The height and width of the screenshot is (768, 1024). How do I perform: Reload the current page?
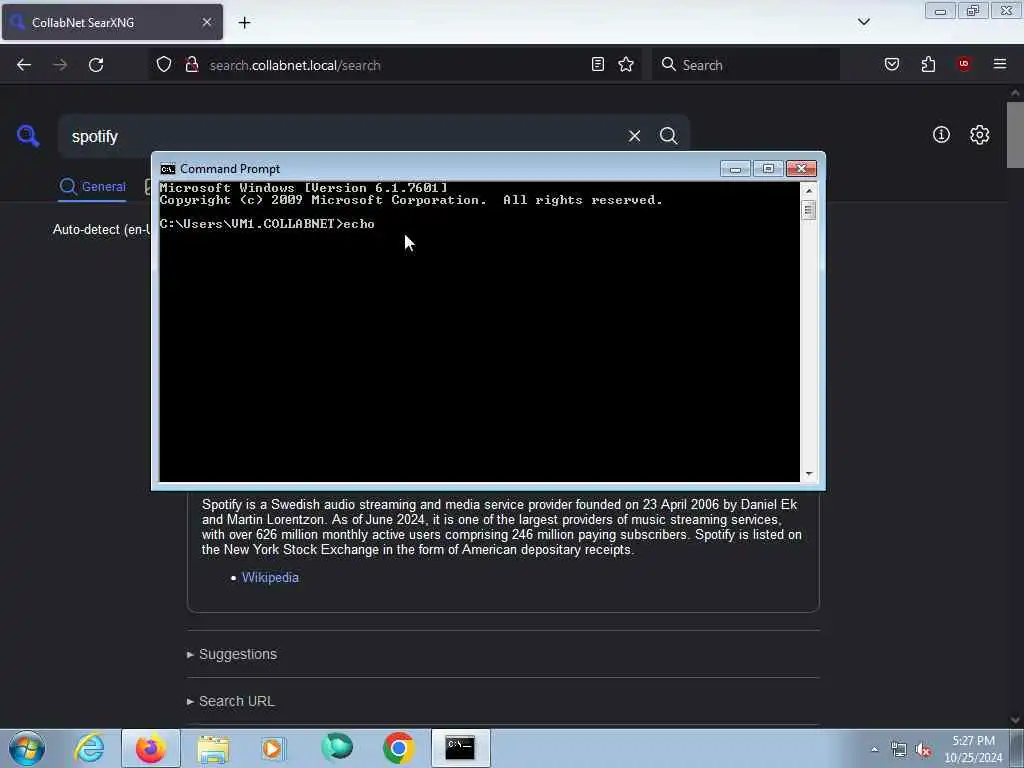coord(96,65)
